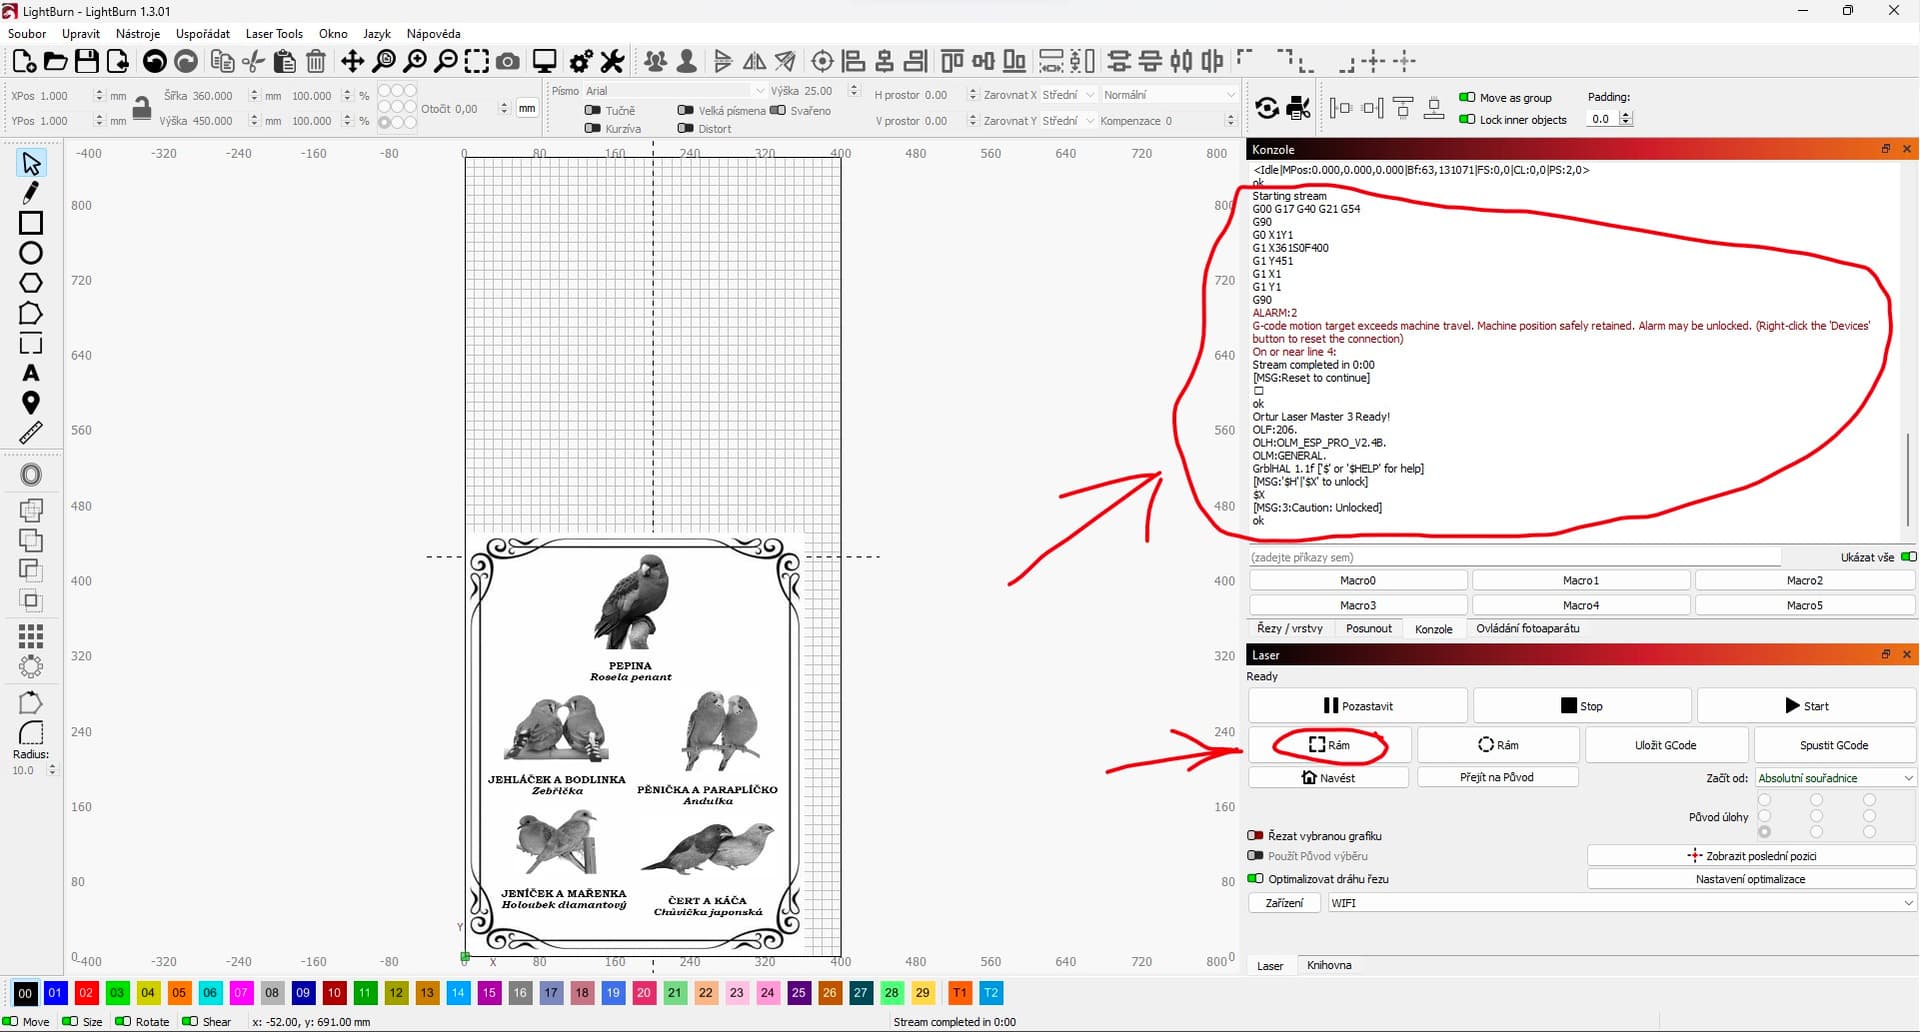This screenshot has height=1032, width=1920.
Task: Toggle the Move as group switch
Action: [1467, 98]
